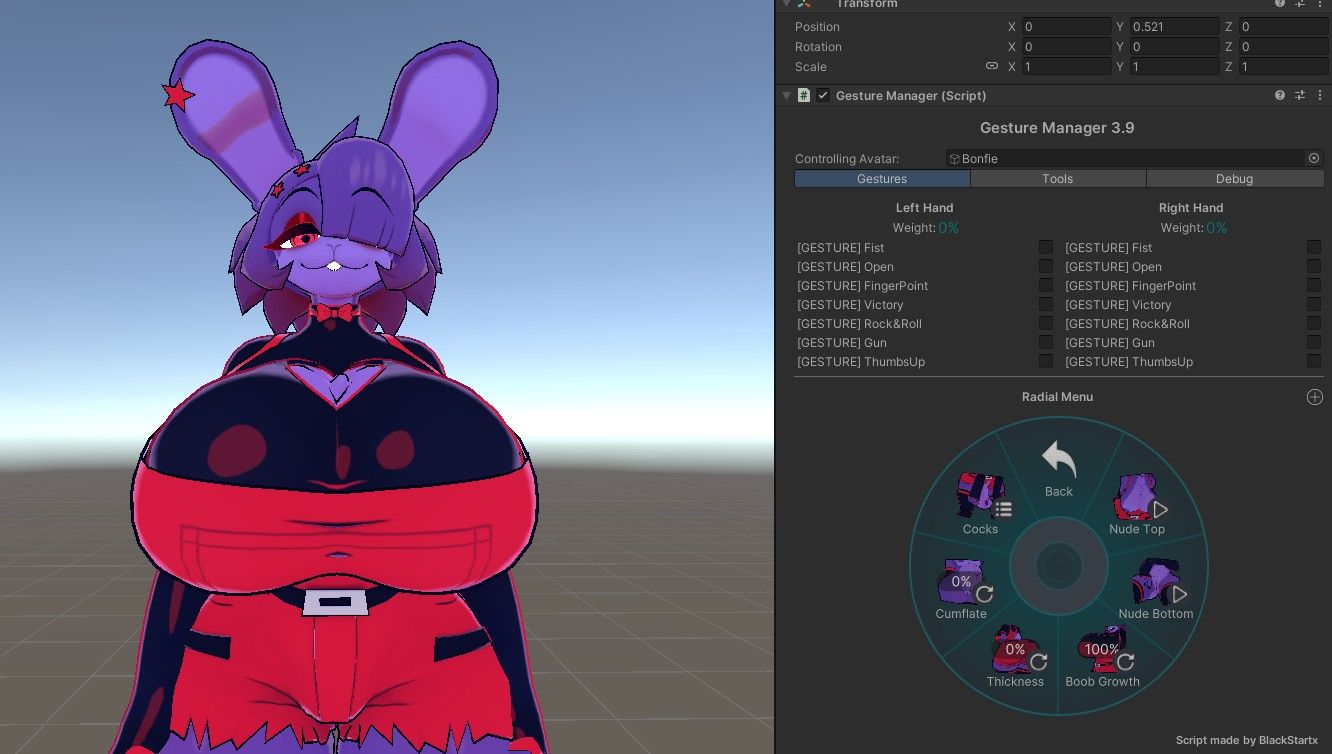Switch to the Debug tab
Screen dimensions: 1332x754
pos(1235,179)
